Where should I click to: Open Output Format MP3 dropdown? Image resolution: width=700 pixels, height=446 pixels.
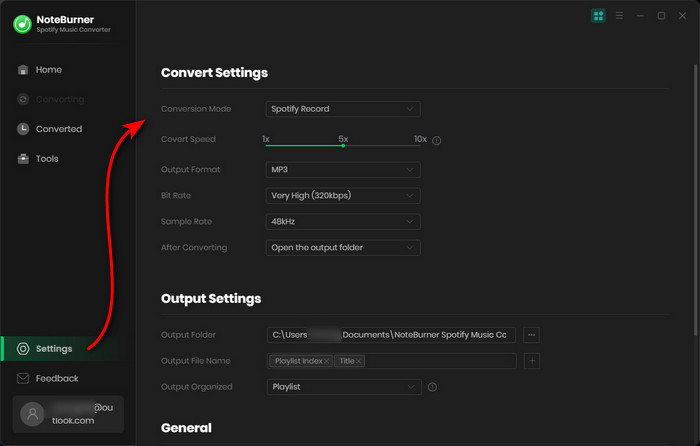[x=342, y=170]
